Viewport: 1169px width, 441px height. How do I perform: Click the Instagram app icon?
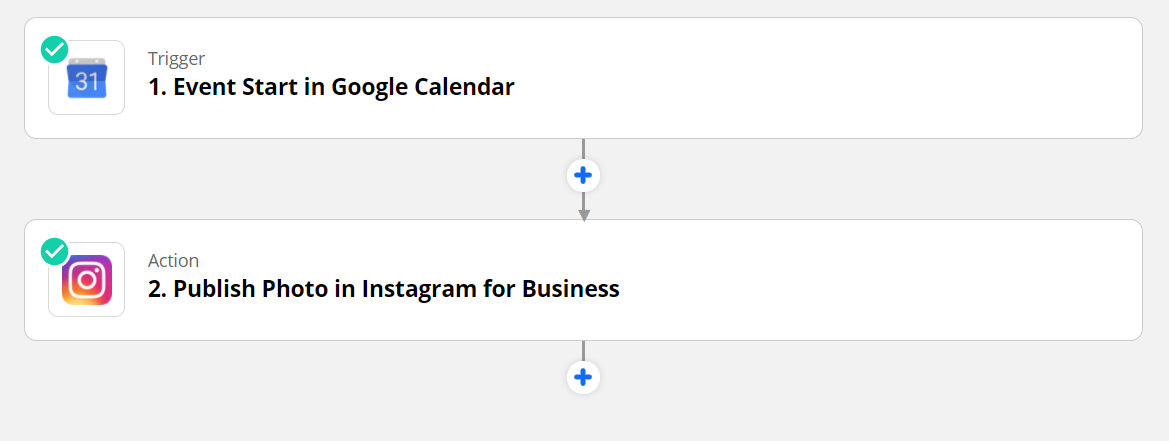click(87, 280)
